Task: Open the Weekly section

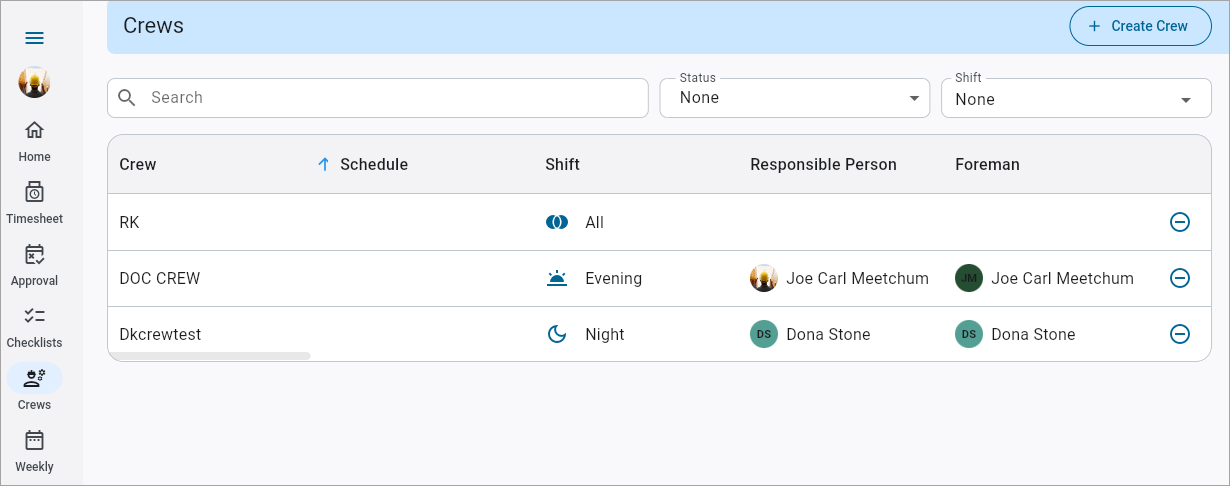Action: (34, 451)
